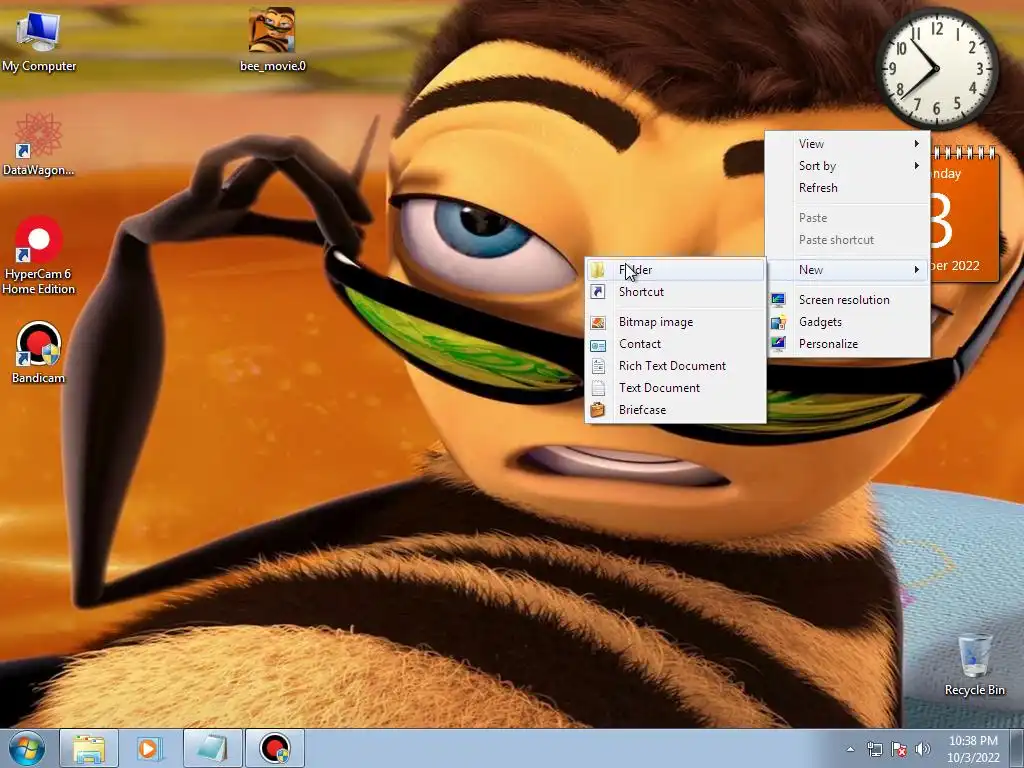This screenshot has height=768, width=1024.
Task: Expand the View submenu
Action: coord(848,144)
